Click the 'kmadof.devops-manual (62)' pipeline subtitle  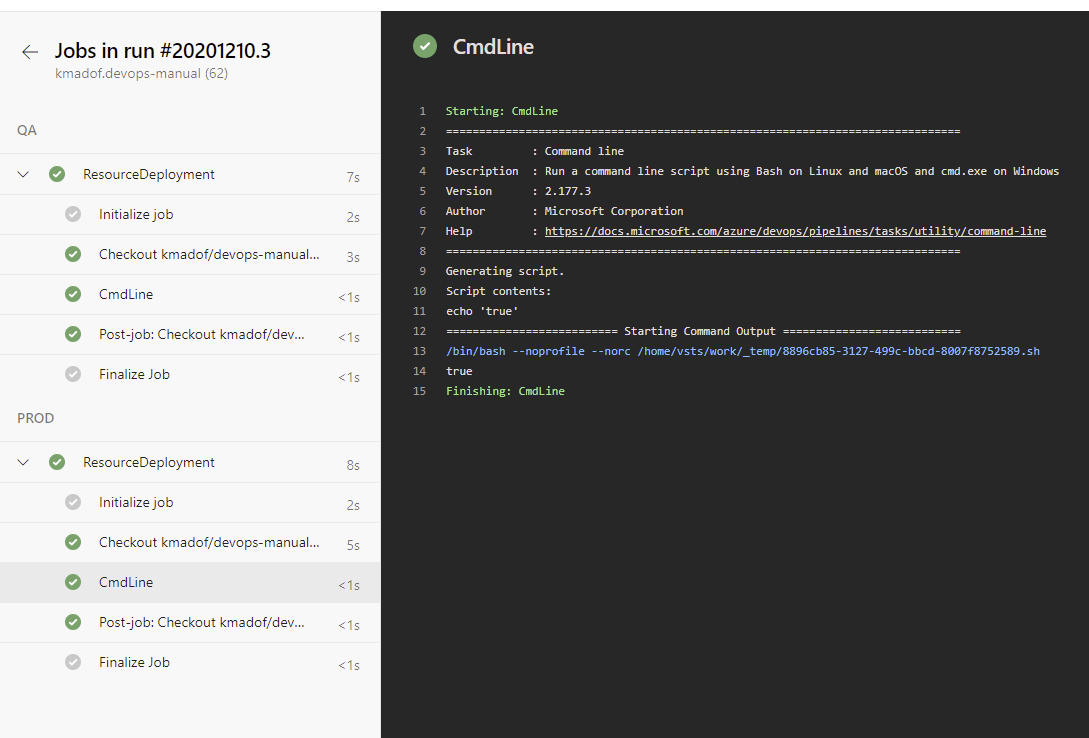click(x=141, y=74)
